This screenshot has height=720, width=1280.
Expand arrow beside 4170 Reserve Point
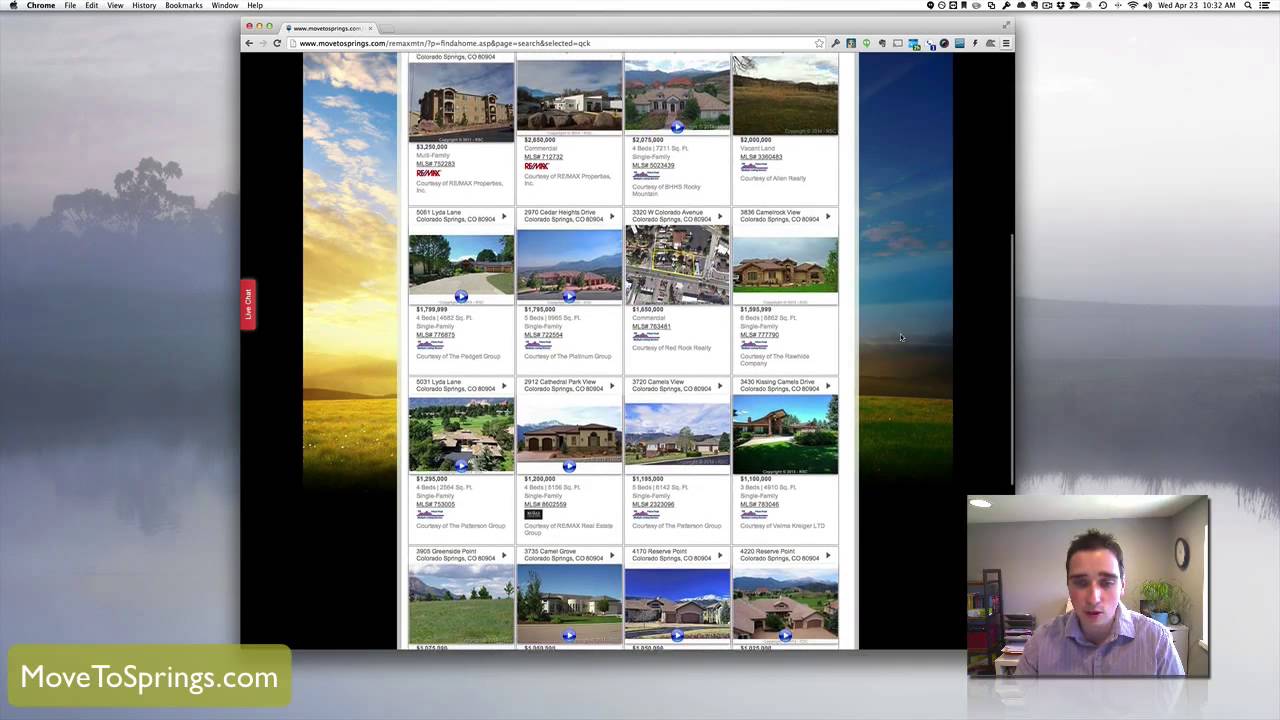click(x=720, y=554)
